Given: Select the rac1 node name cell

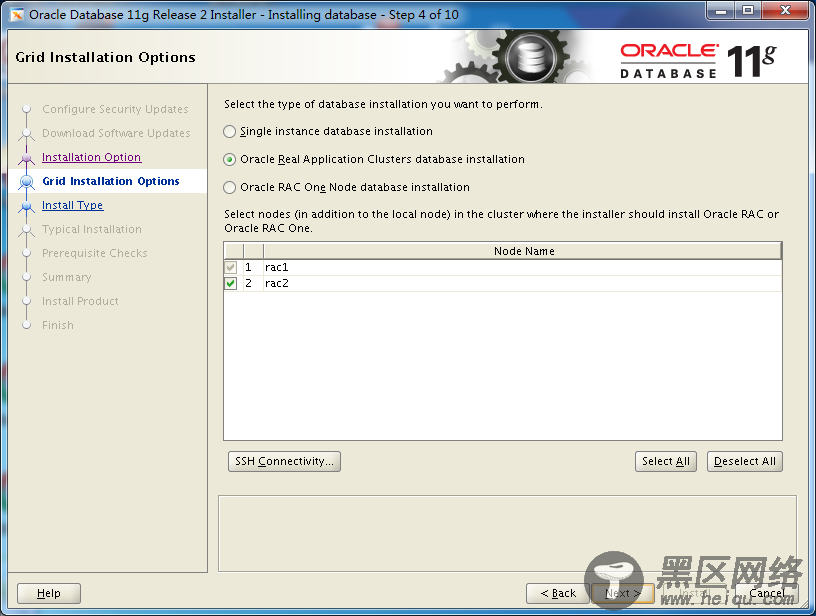Looking at the screenshot, I should coord(523,267).
